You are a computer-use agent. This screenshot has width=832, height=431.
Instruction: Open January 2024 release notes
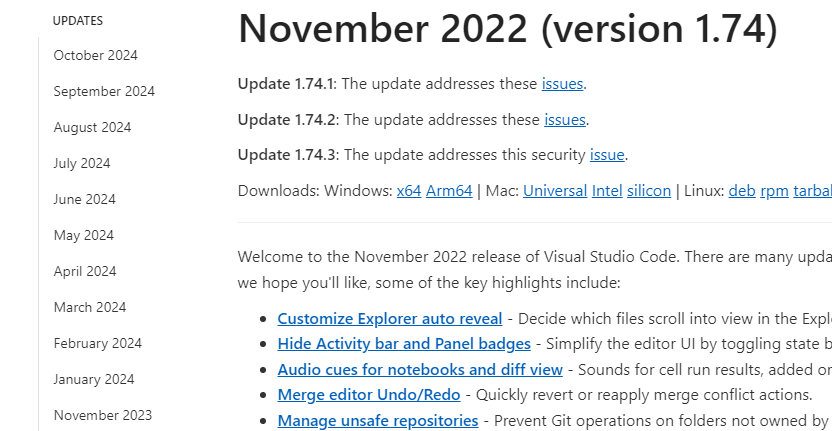94,379
